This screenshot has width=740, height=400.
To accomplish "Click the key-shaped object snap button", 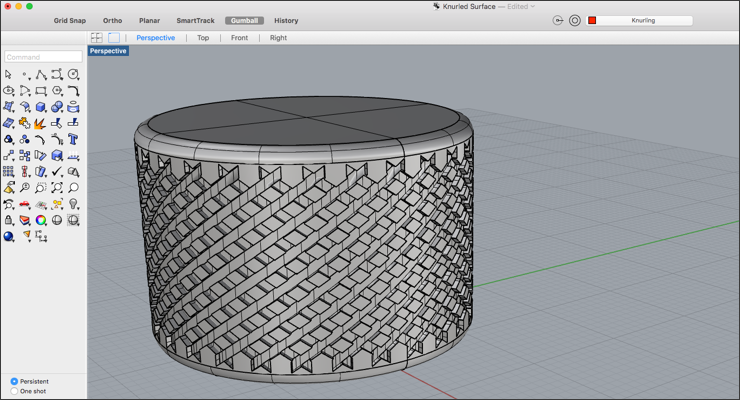I will pyautogui.click(x=558, y=20).
